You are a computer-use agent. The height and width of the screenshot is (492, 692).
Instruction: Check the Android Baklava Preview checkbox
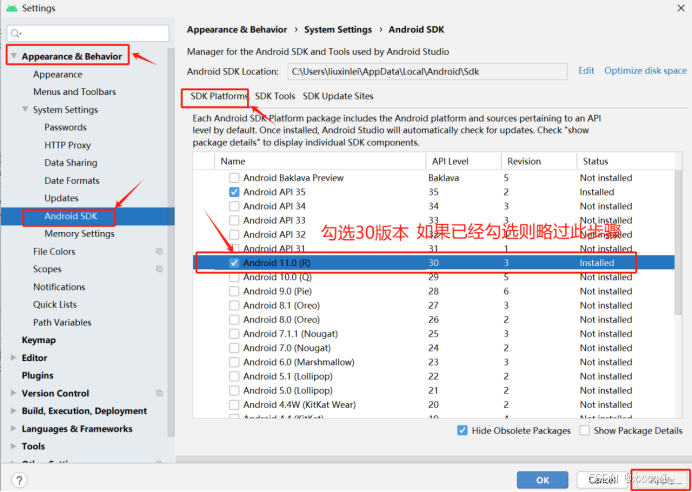[x=234, y=178]
